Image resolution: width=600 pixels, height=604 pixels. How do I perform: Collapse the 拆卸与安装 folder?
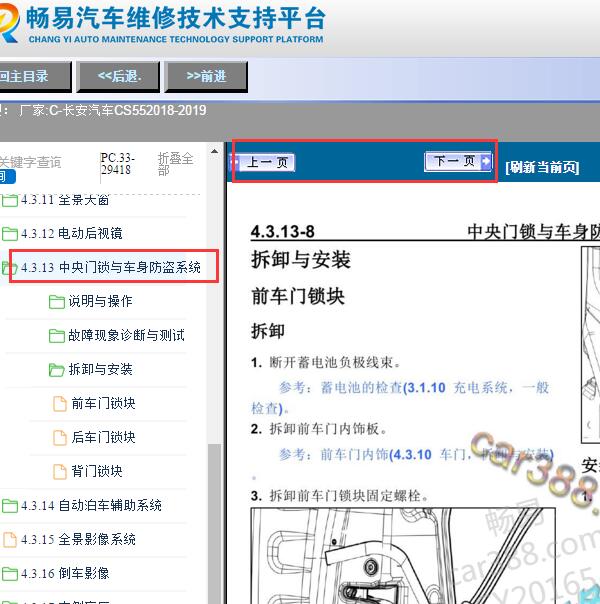pos(100,369)
